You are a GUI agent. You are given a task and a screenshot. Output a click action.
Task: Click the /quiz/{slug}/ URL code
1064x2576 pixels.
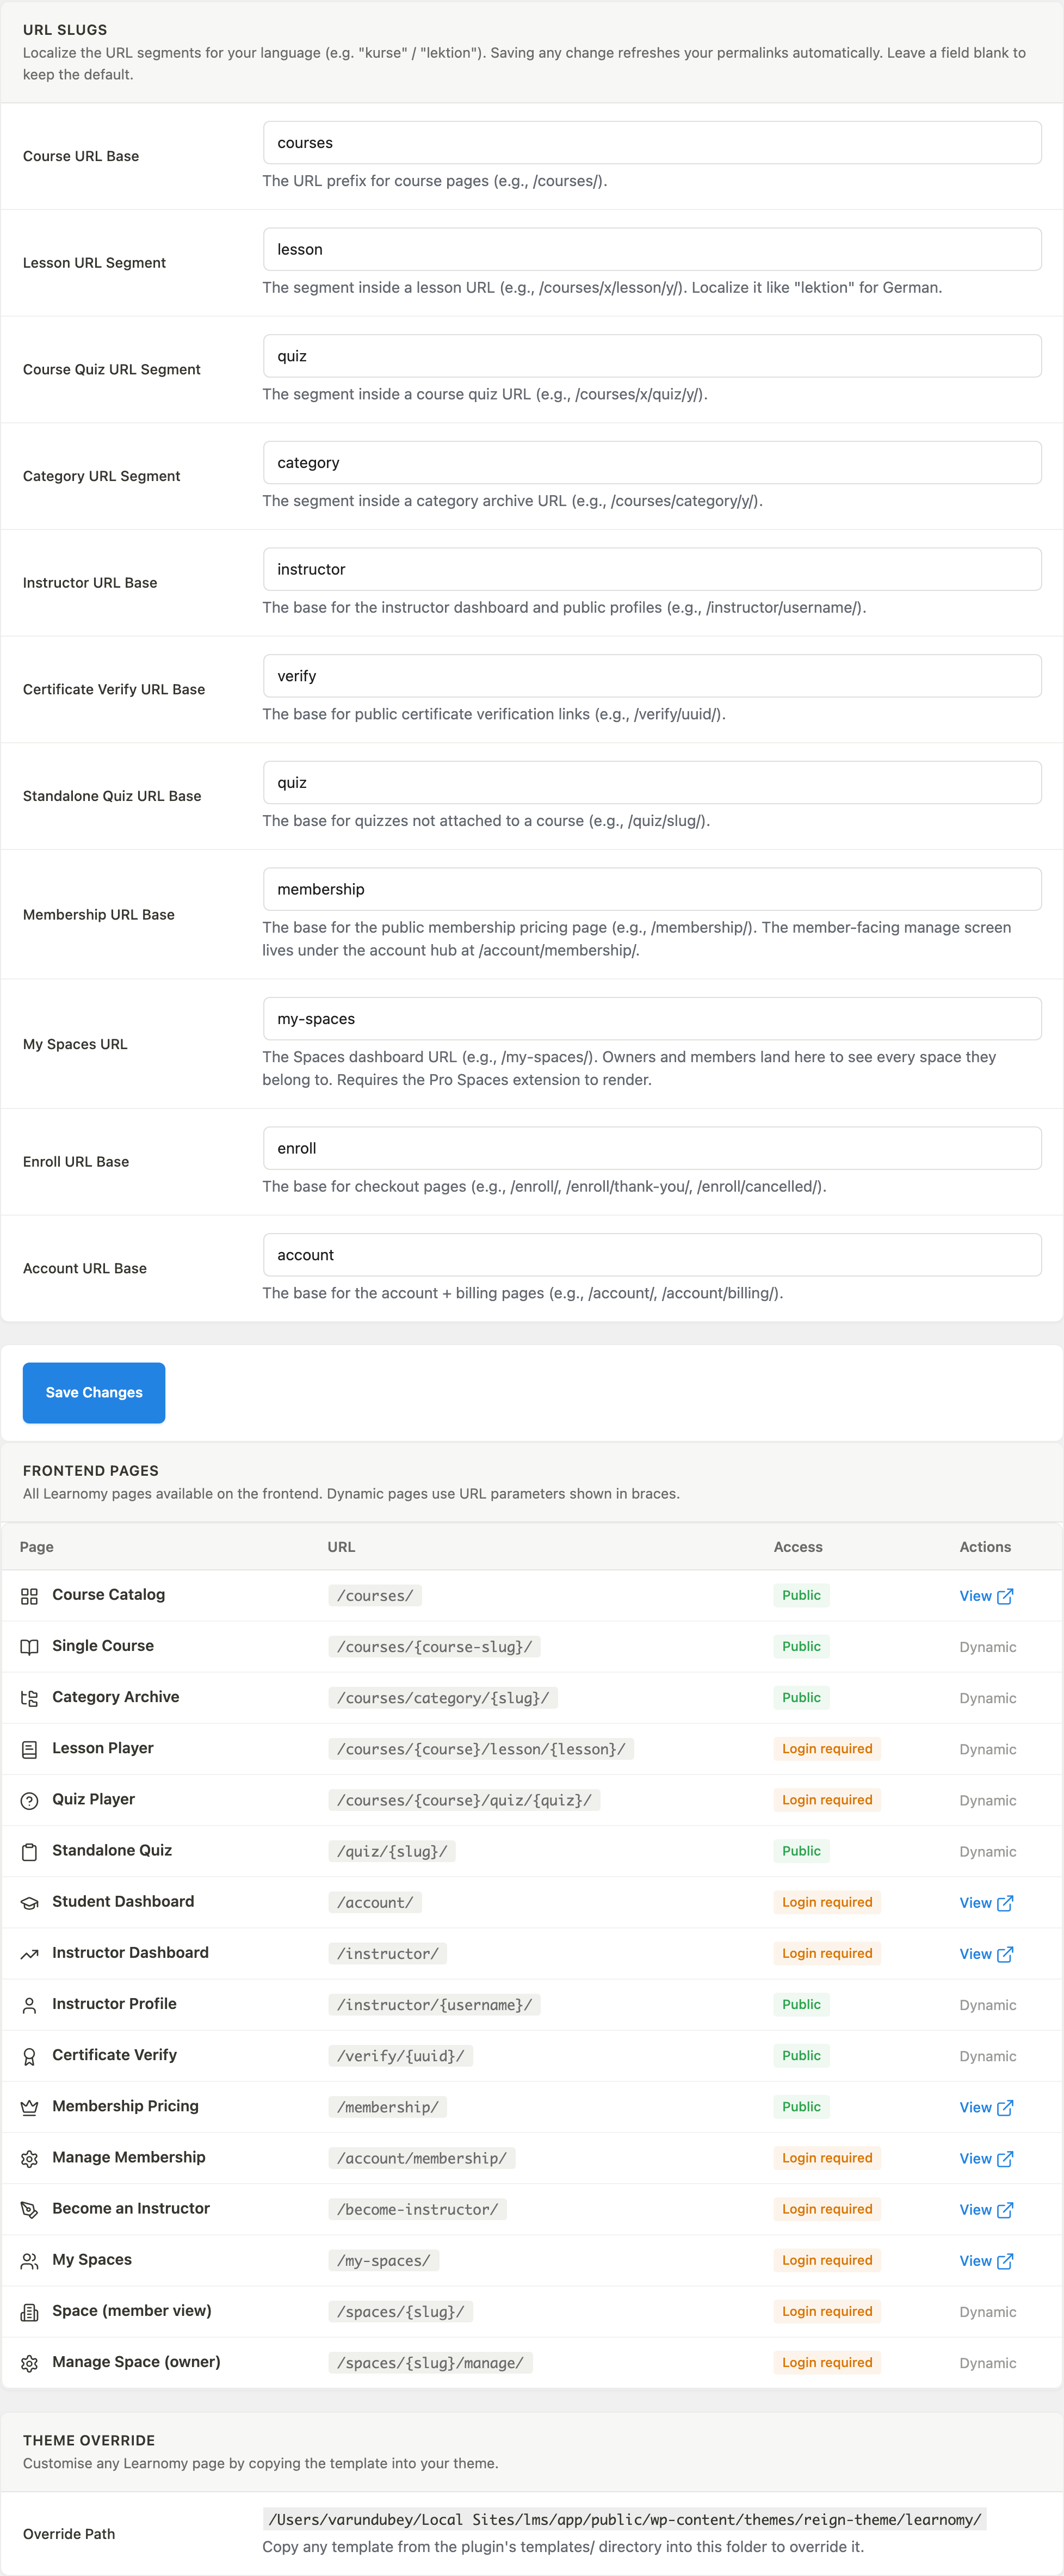tap(392, 1852)
